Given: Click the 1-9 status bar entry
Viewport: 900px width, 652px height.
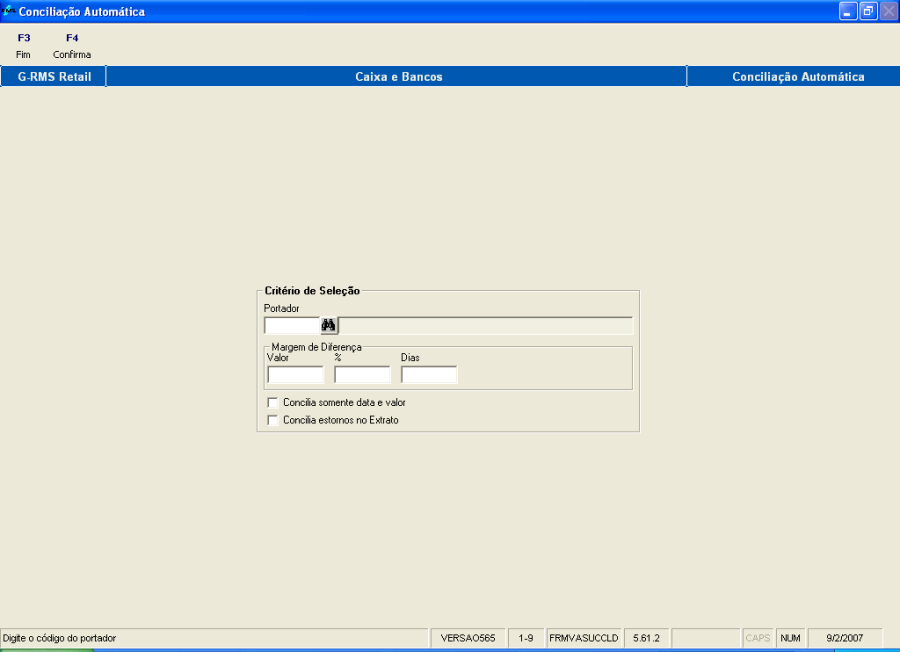Looking at the screenshot, I should [x=526, y=638].
